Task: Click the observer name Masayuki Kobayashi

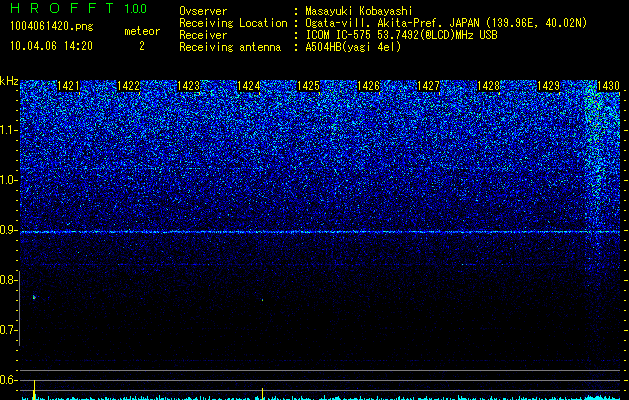Action: [359, 11]
